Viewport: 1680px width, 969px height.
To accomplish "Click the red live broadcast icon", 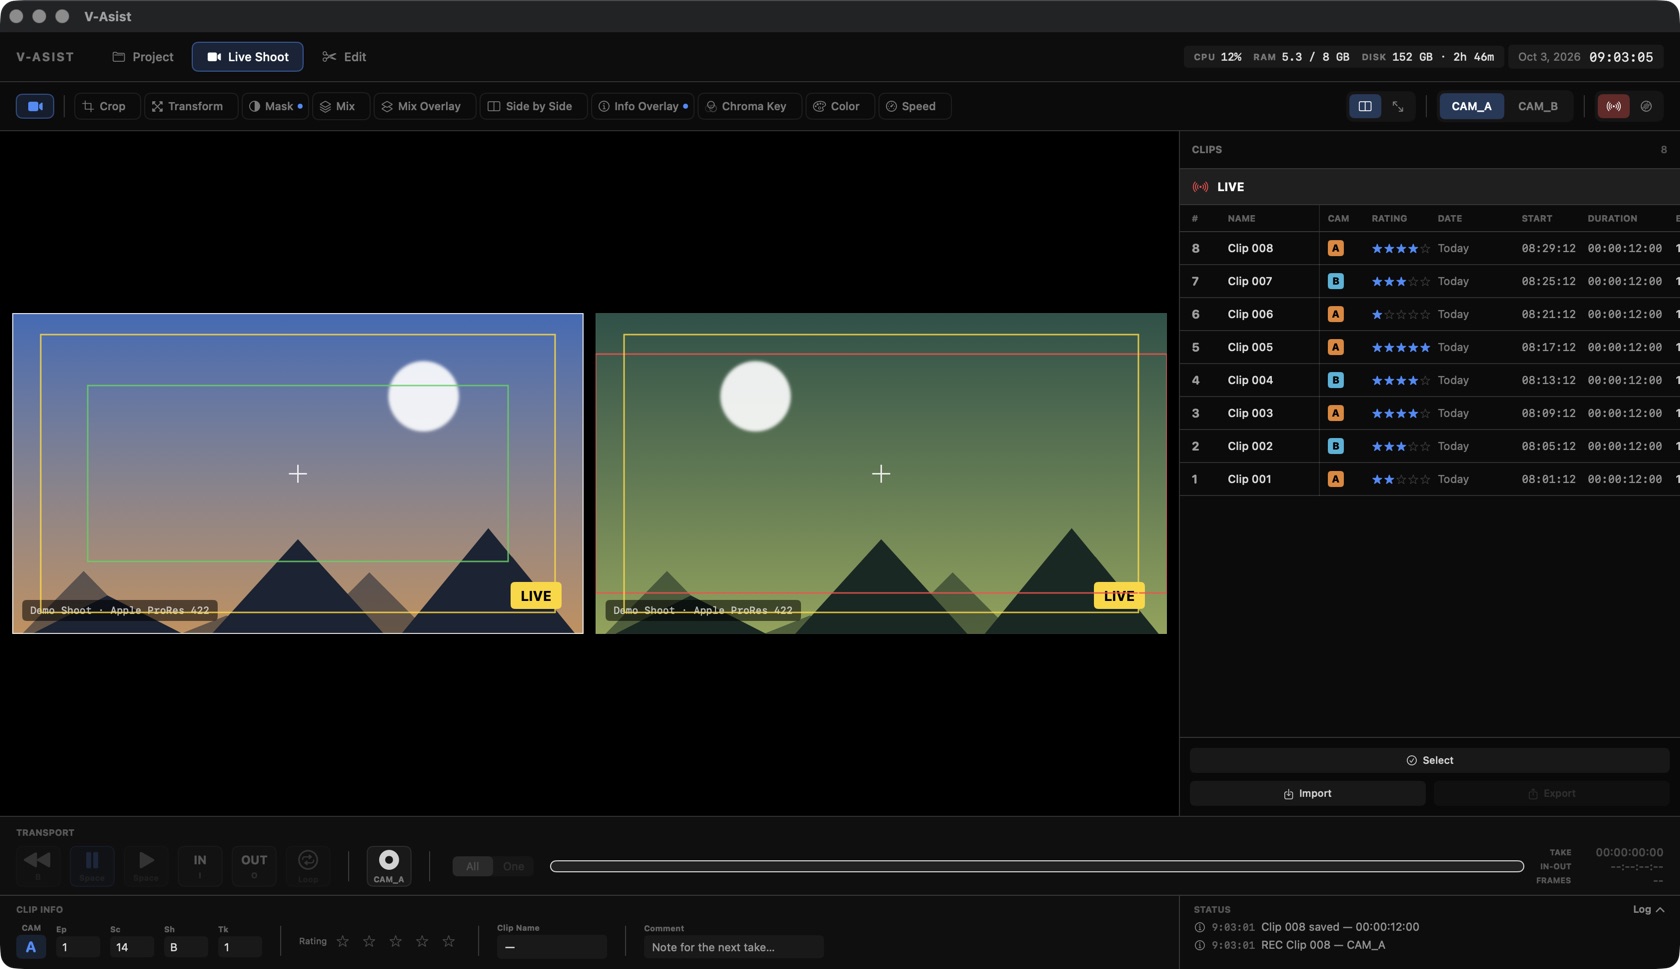I will pyautogui.click(x=1613, y=106).
